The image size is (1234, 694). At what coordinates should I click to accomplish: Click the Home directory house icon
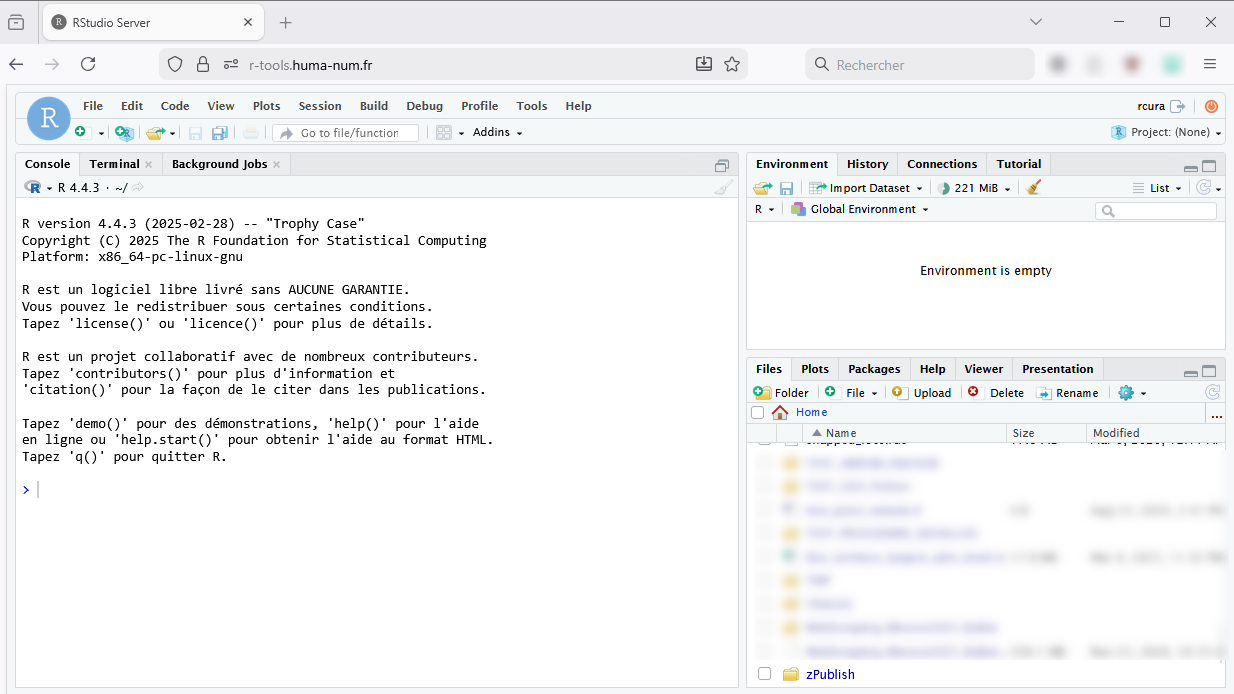point(780,412)
